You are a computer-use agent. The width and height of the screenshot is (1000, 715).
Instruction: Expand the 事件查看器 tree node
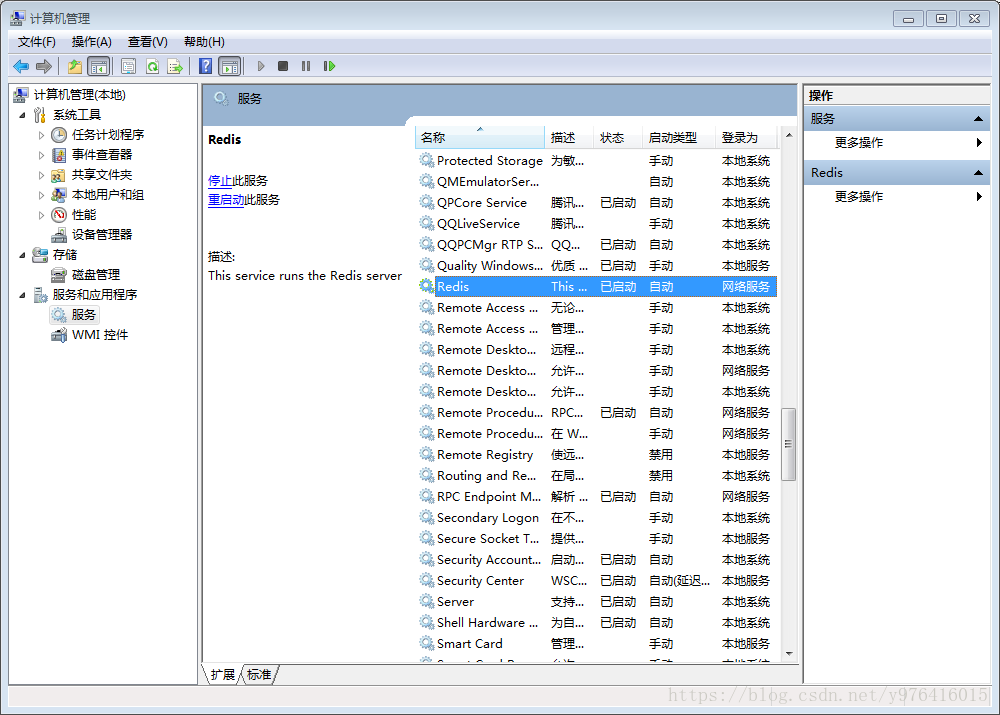coord(41,155)
